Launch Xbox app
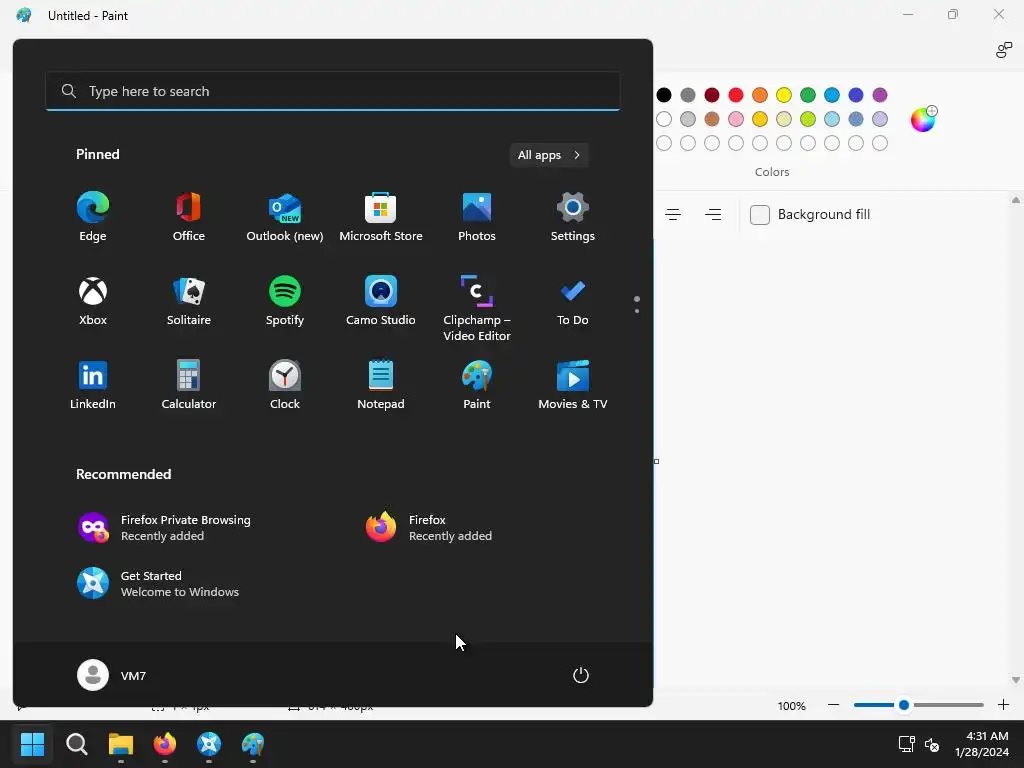1024x768 pixels. (x=93, y=301)
